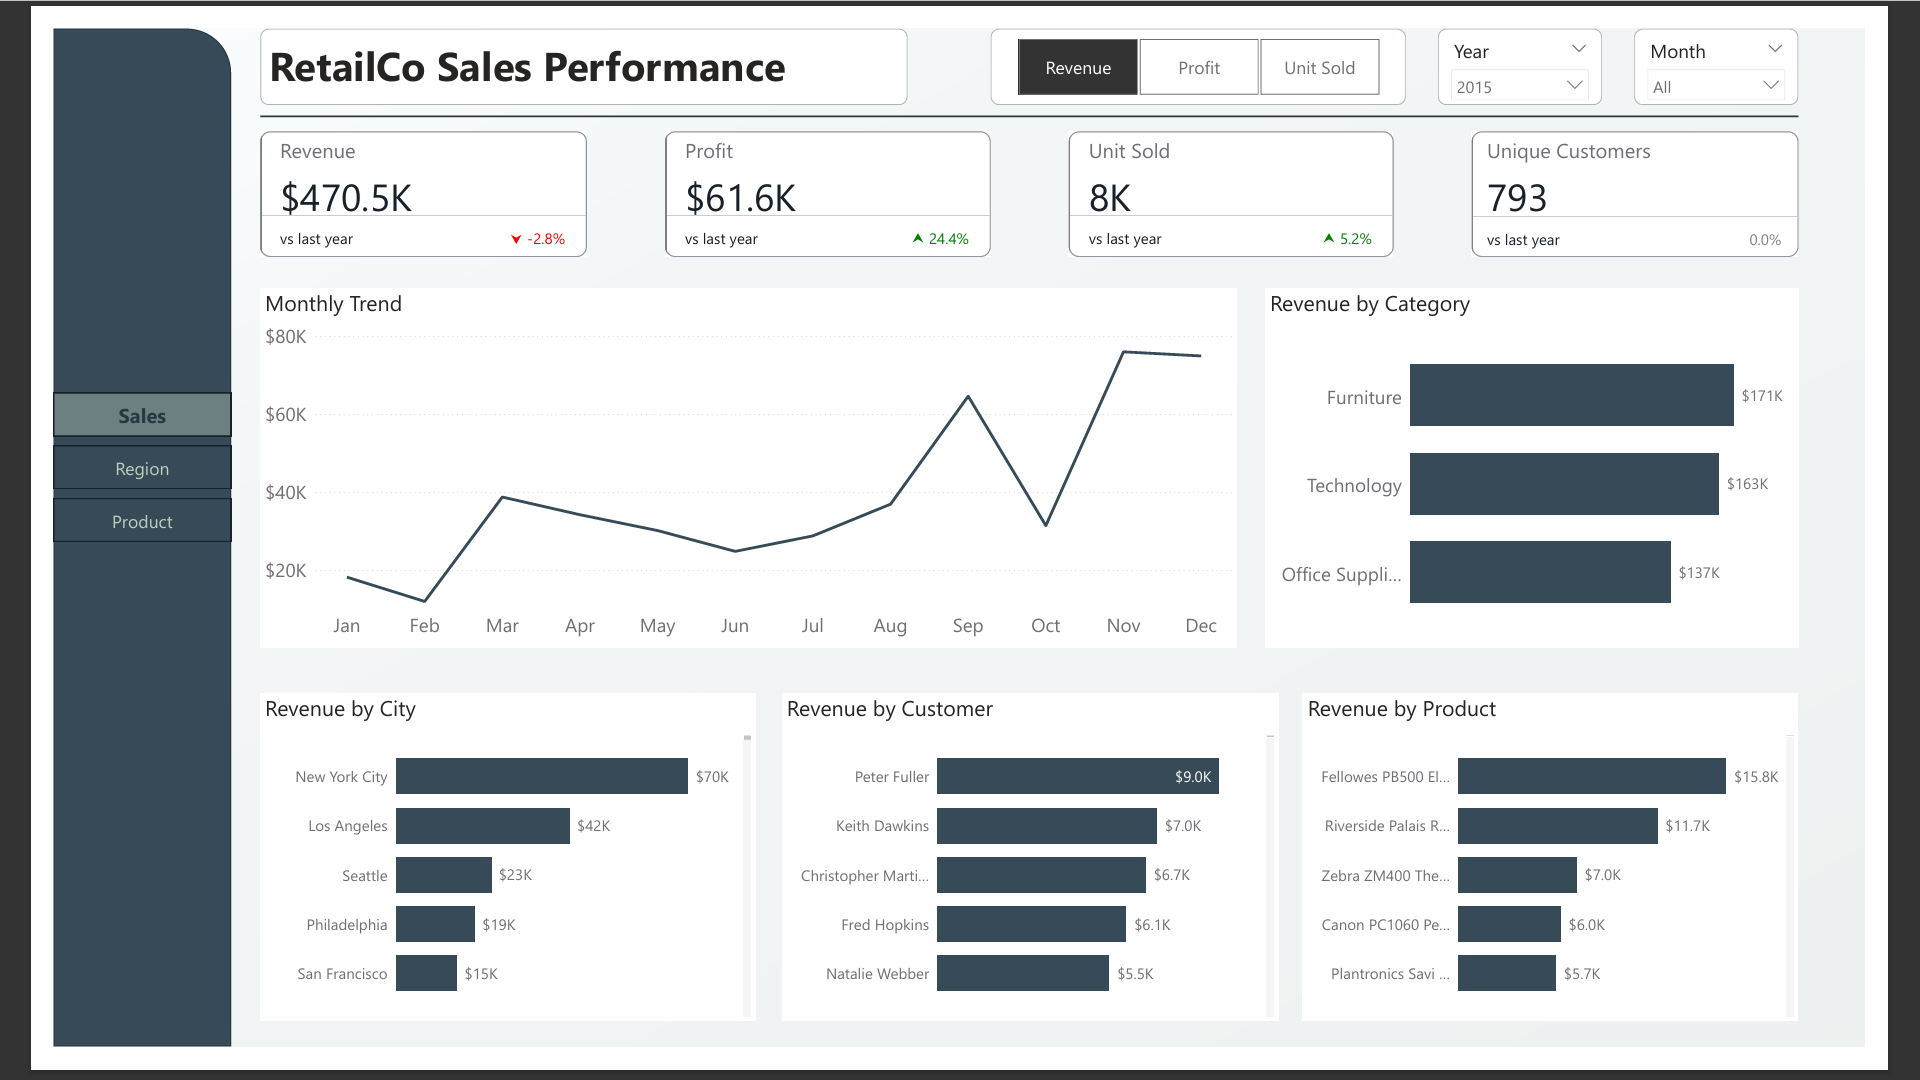Click the New York City bar
This screenshot has width=1920, height=1080.
541,776
